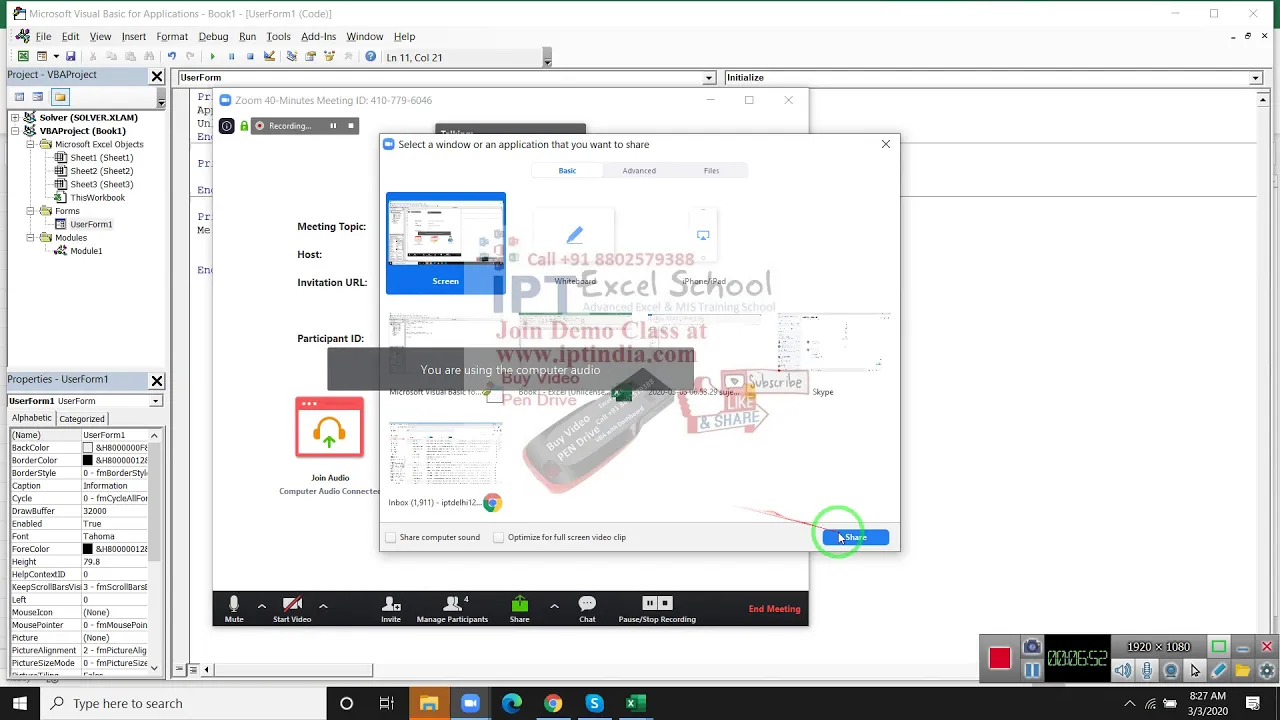The height and width of the screenshot is (720, 1280).
Task: Click Pause/Stop Recording in Zoom toolbar
Action: 657,609
